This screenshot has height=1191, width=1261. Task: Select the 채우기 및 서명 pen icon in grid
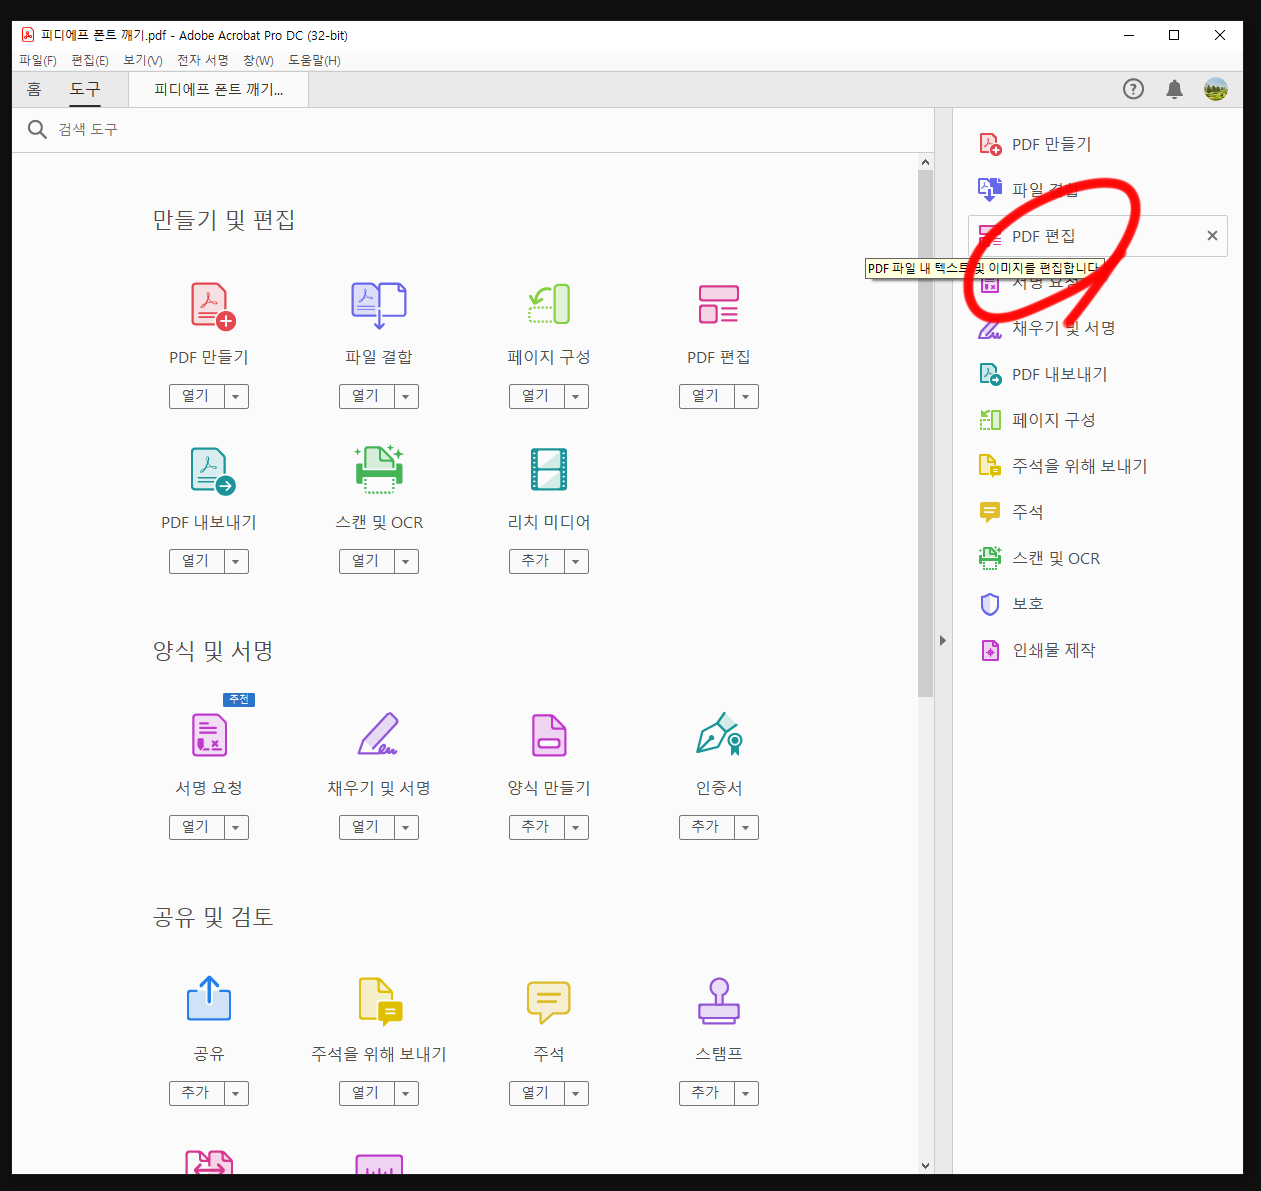[379, 734]
